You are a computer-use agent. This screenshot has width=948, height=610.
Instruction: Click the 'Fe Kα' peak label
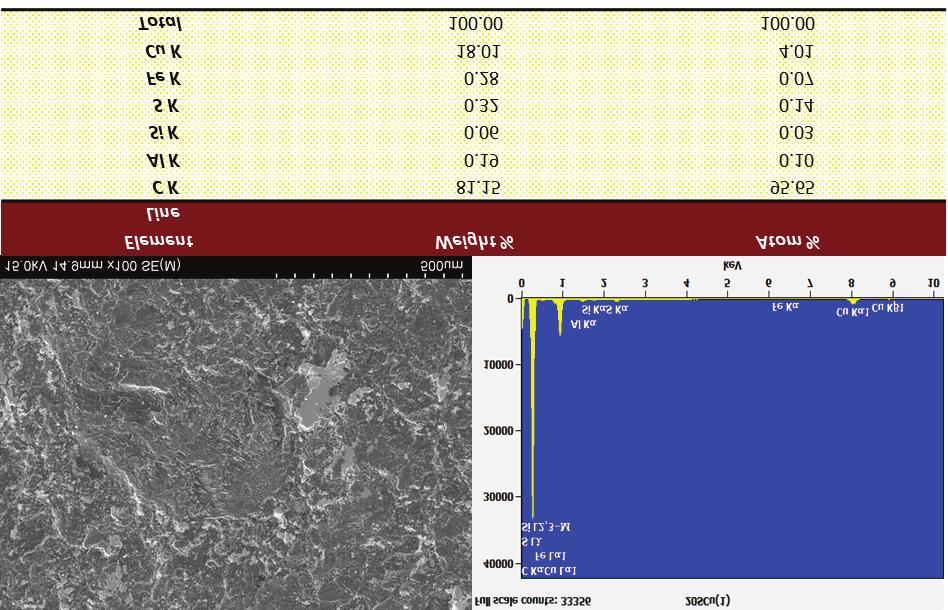785,307
